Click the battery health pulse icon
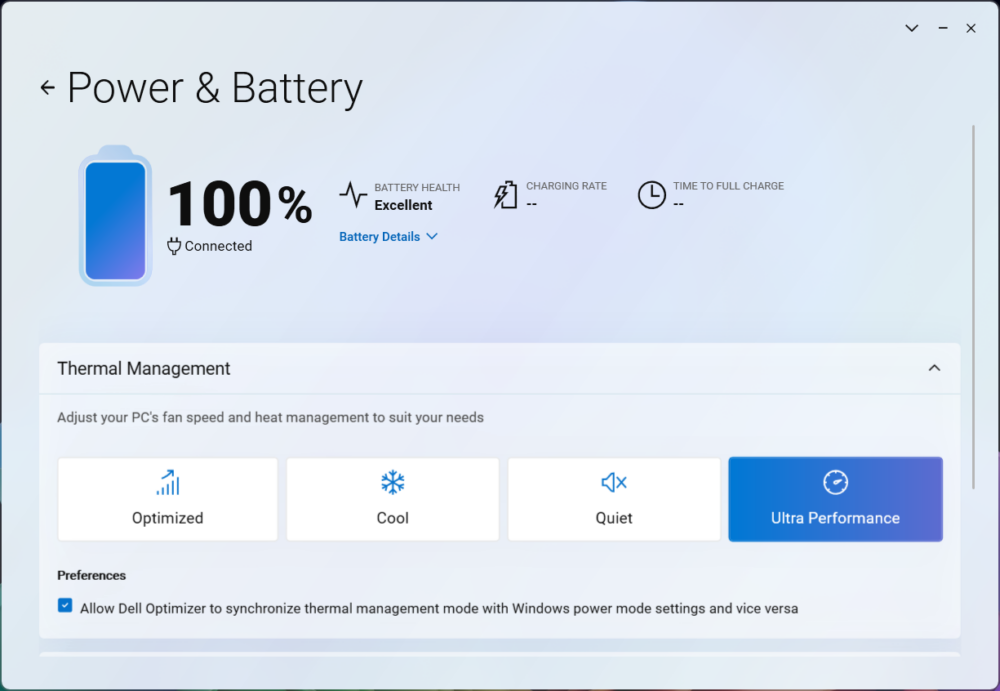Screen dimensions: 1000x691 coord(353,194)
